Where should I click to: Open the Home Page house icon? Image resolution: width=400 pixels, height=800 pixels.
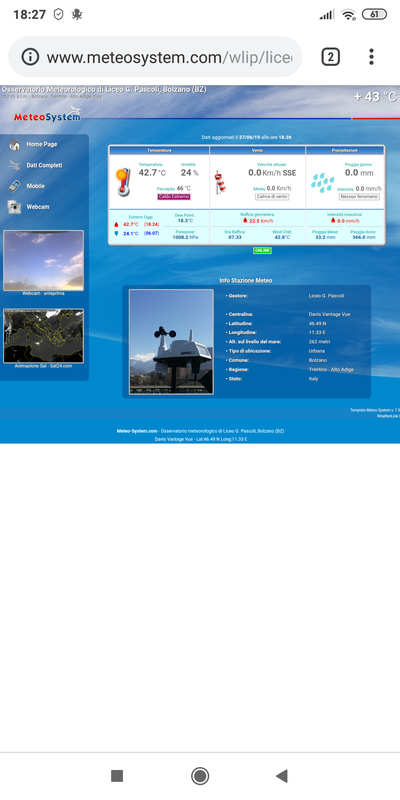(15, 145)
